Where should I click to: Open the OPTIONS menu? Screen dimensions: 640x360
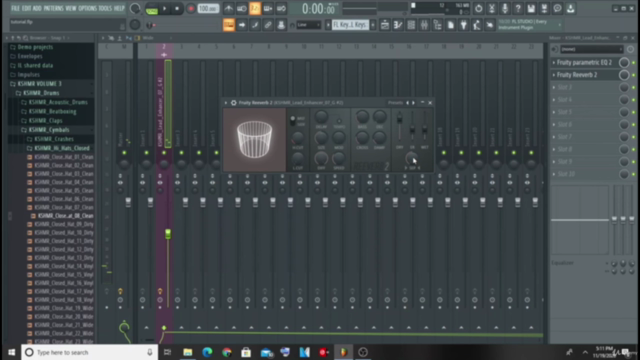tap(87, 8)
